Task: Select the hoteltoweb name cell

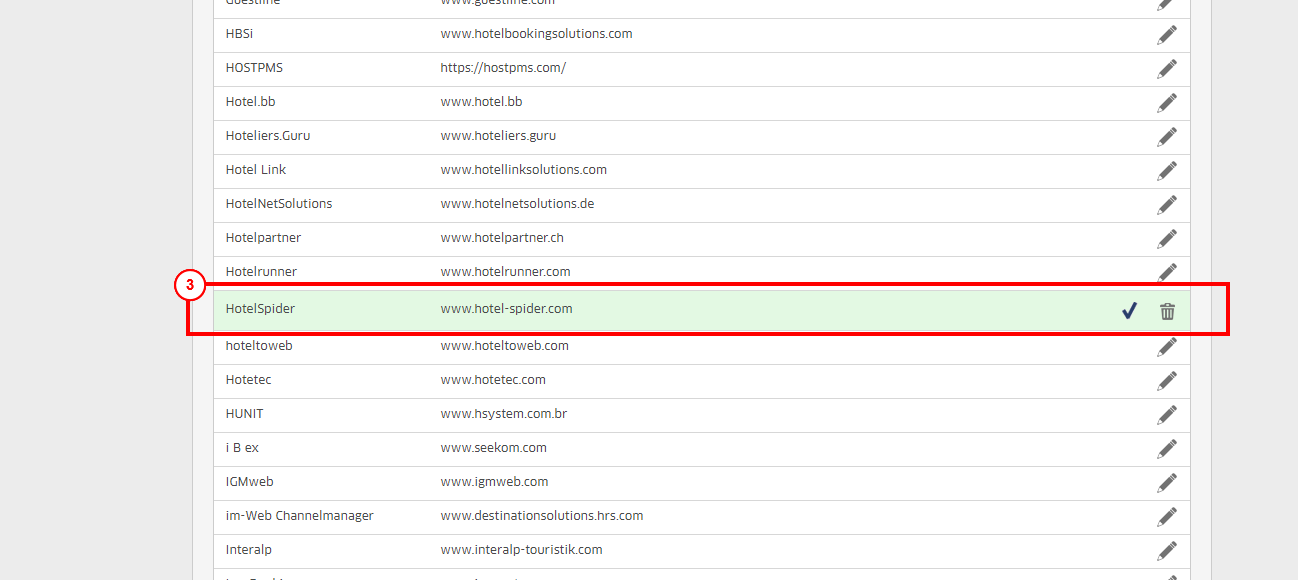Action: [x=259, y=346]
